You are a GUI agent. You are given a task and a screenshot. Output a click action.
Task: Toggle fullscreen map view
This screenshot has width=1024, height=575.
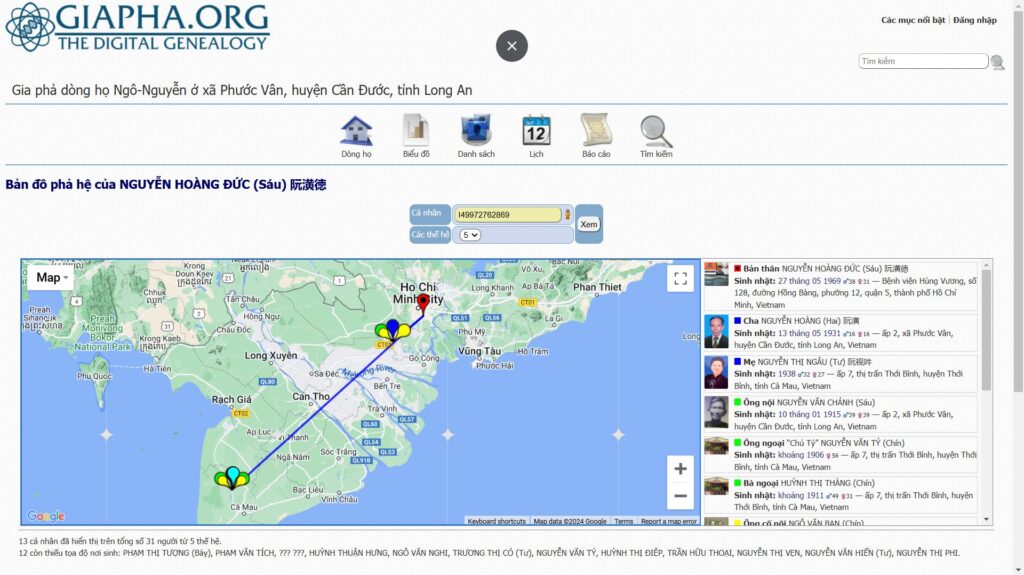(681, 279)
